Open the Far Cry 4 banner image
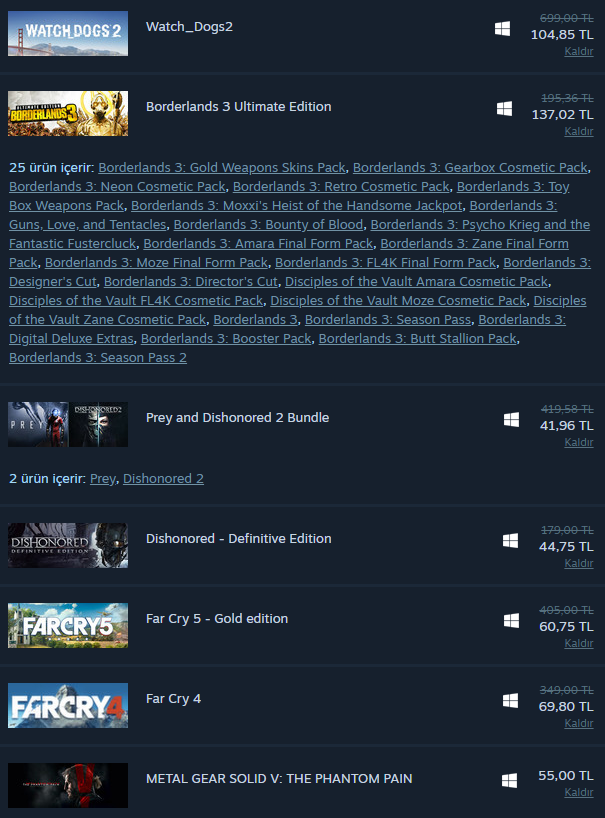This screenshot has width=605, height=818. 68,705
